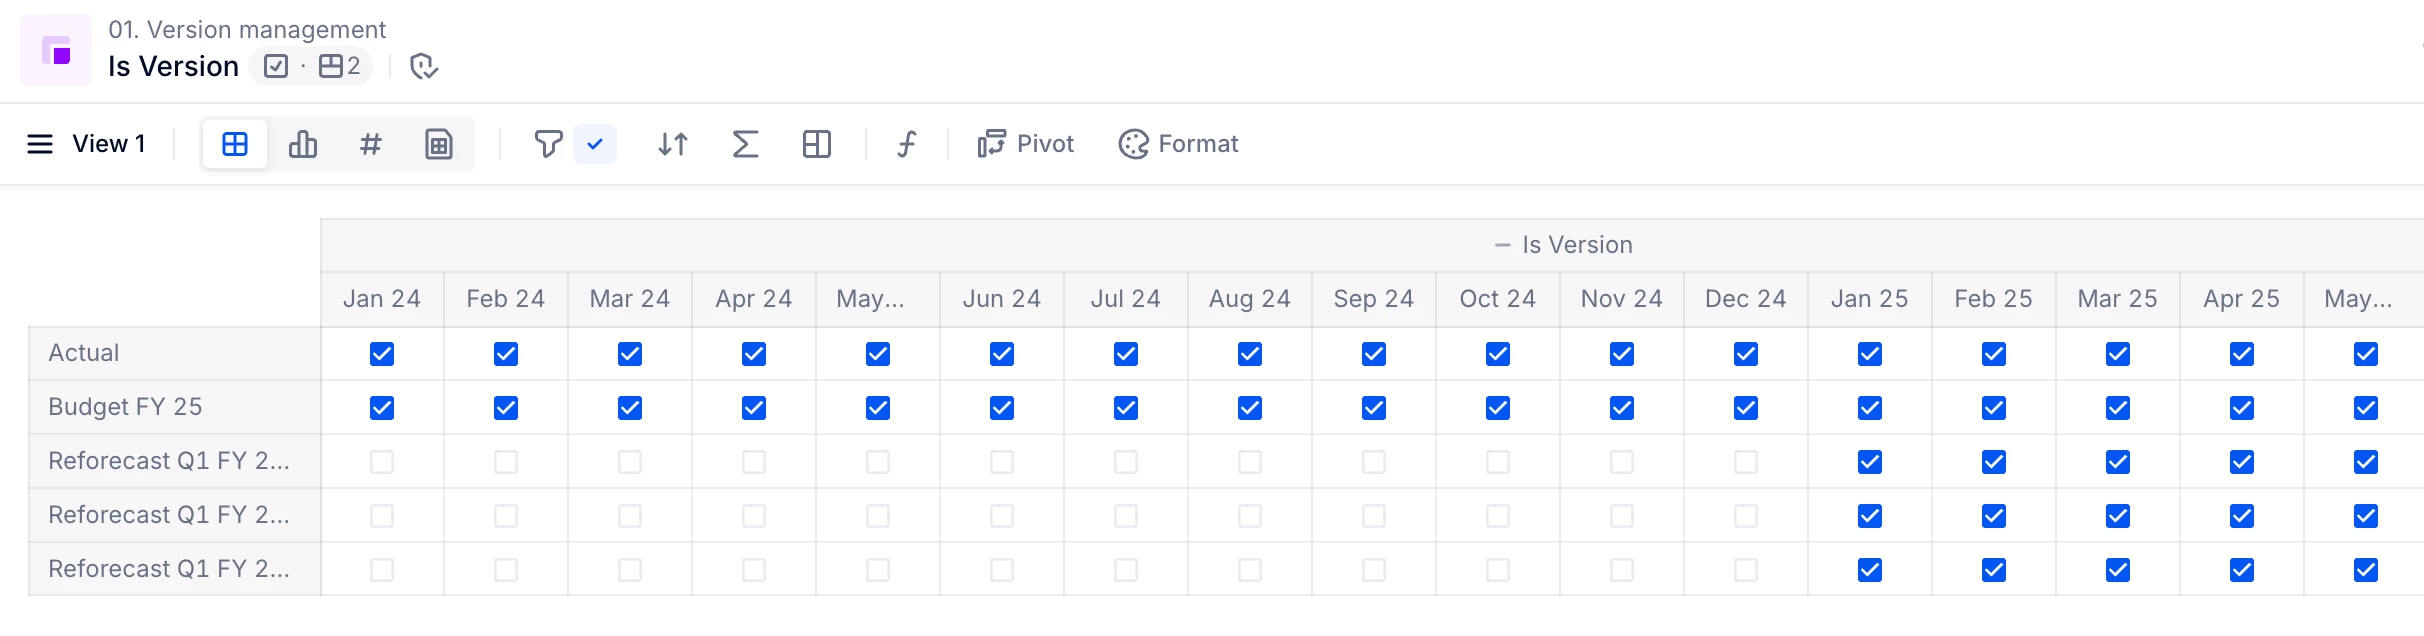This screenshot has height=636, width=2424.
Task: Open the Format options
Action: [x=1178, y=144]
